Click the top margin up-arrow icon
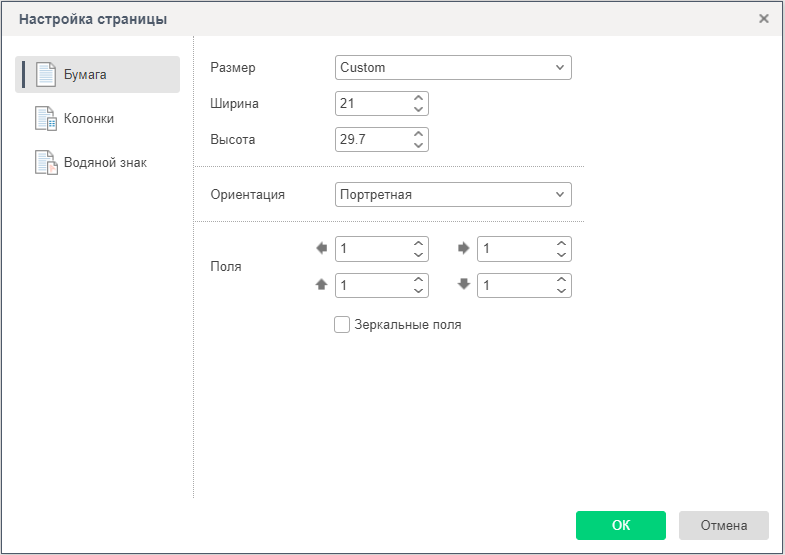The image size is (785, 555). click(321, 285)
